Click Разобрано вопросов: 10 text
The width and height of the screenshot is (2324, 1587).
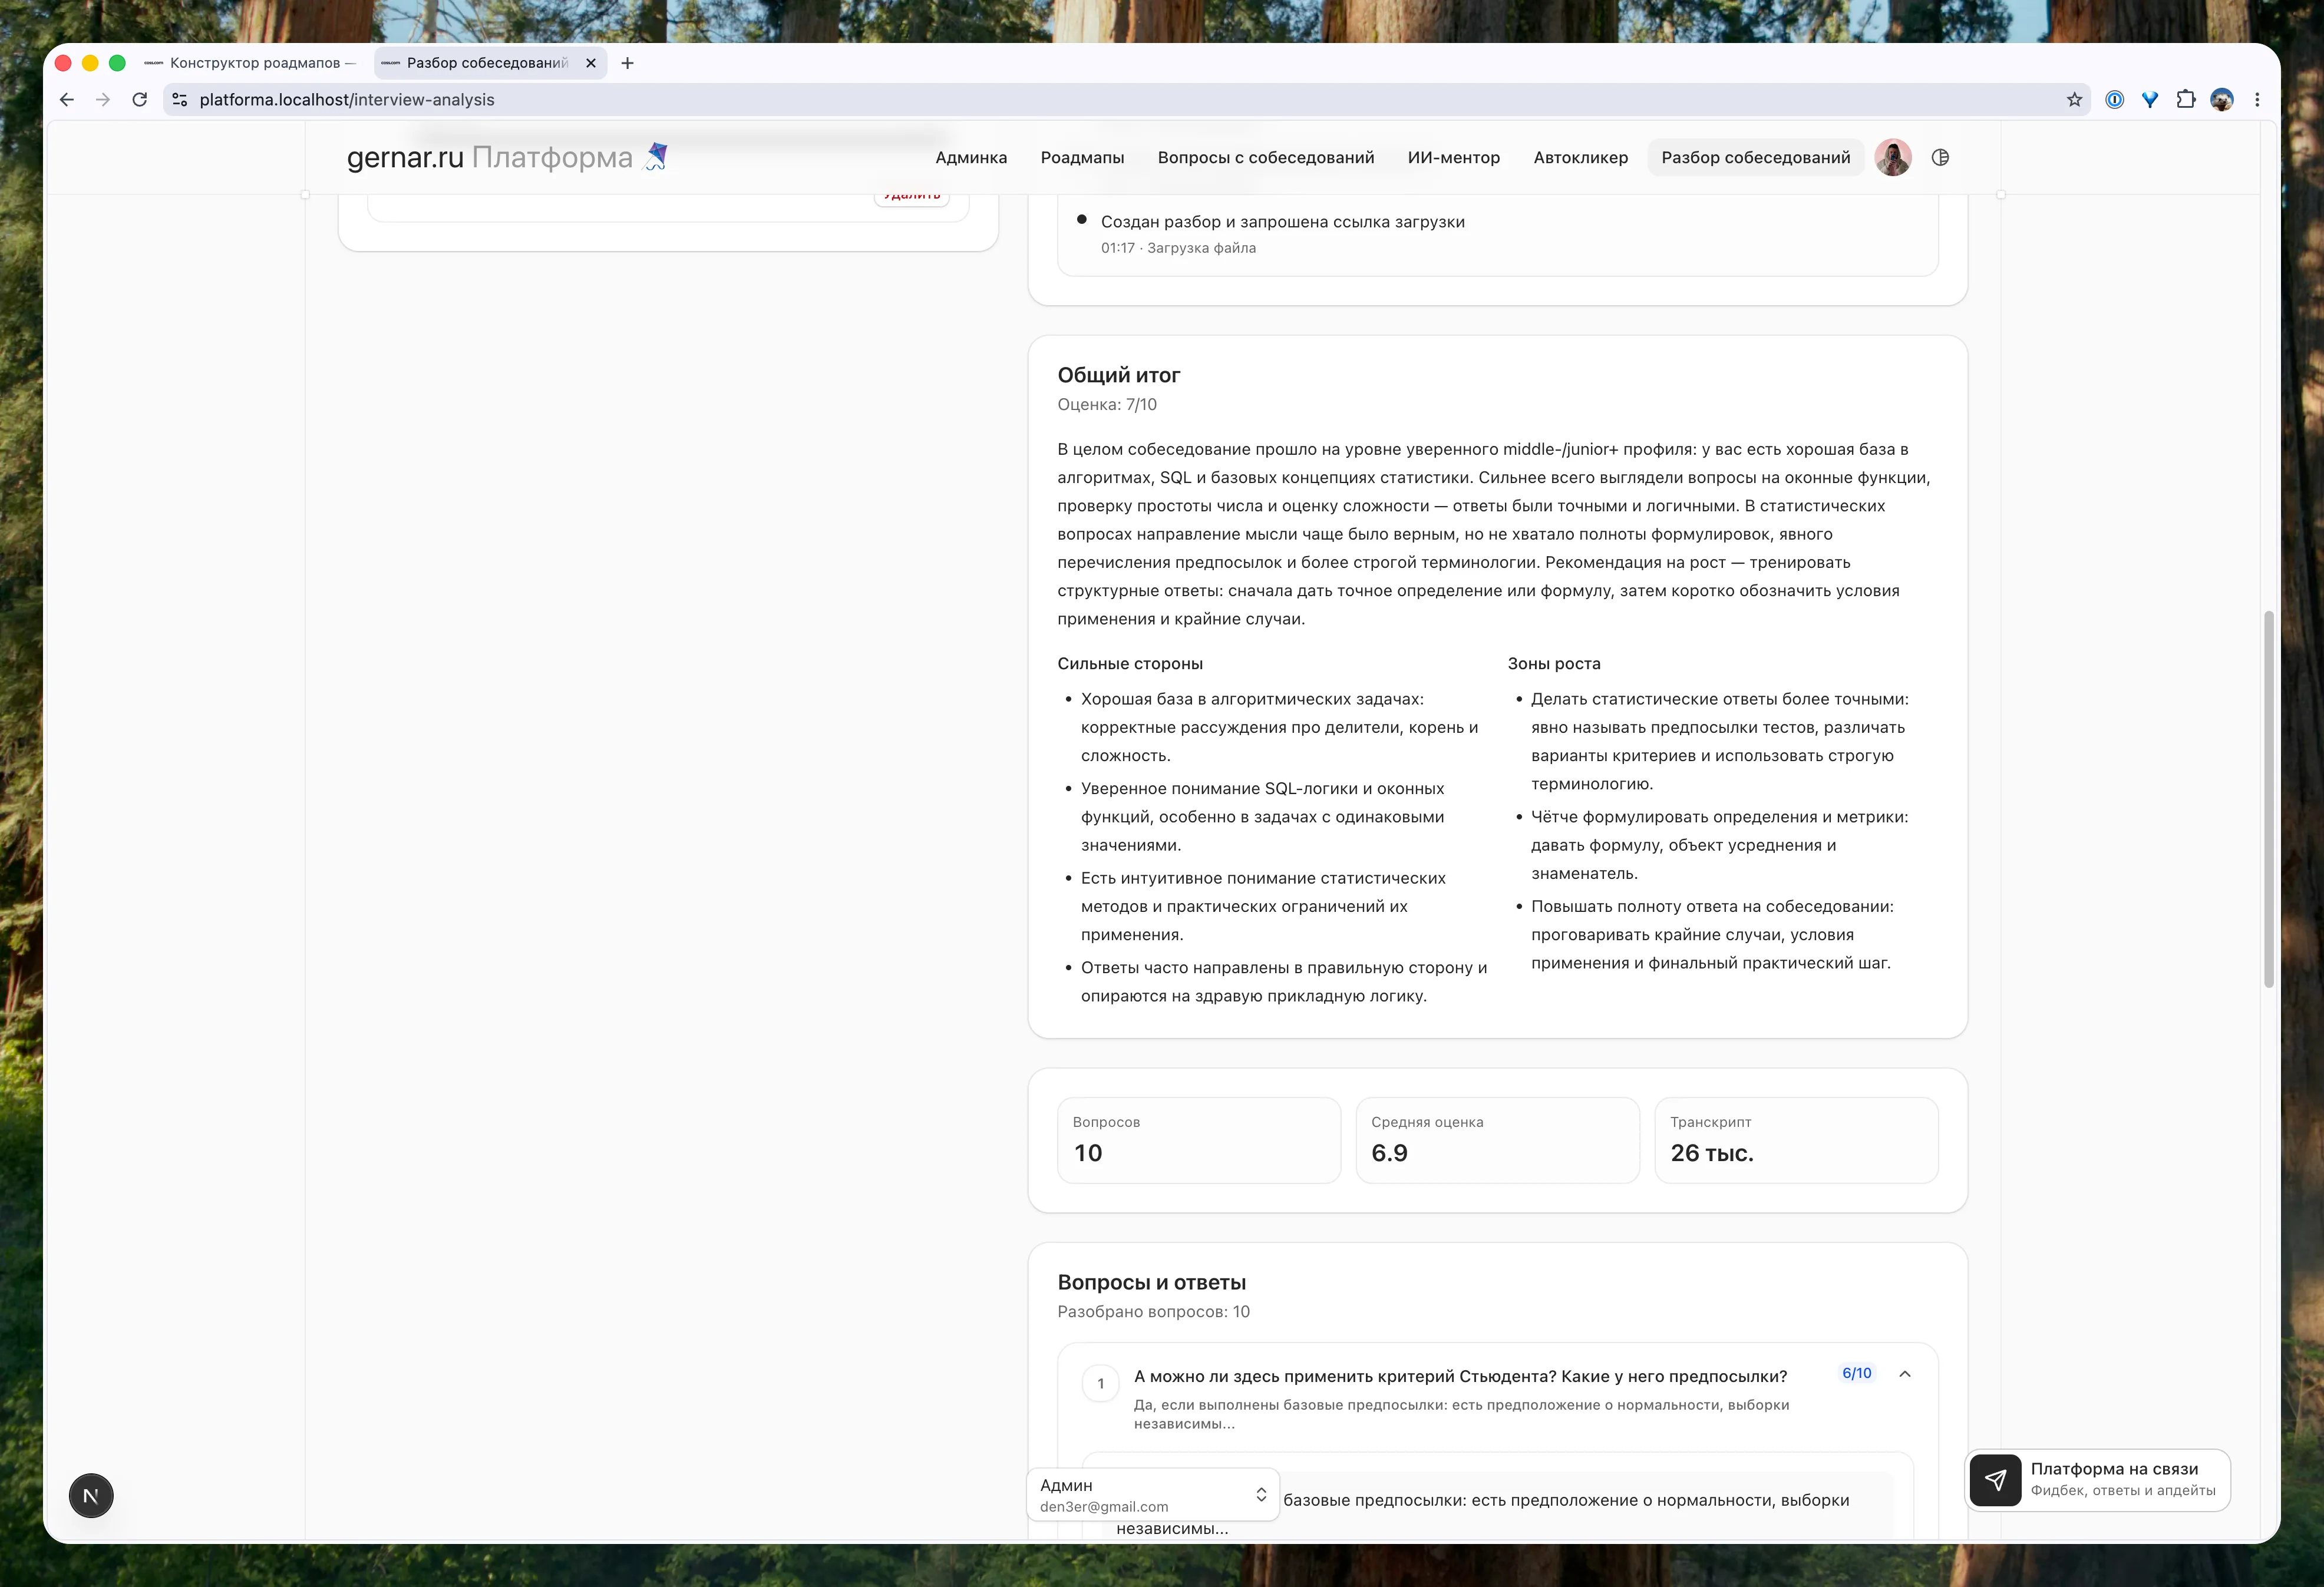1153,1312
